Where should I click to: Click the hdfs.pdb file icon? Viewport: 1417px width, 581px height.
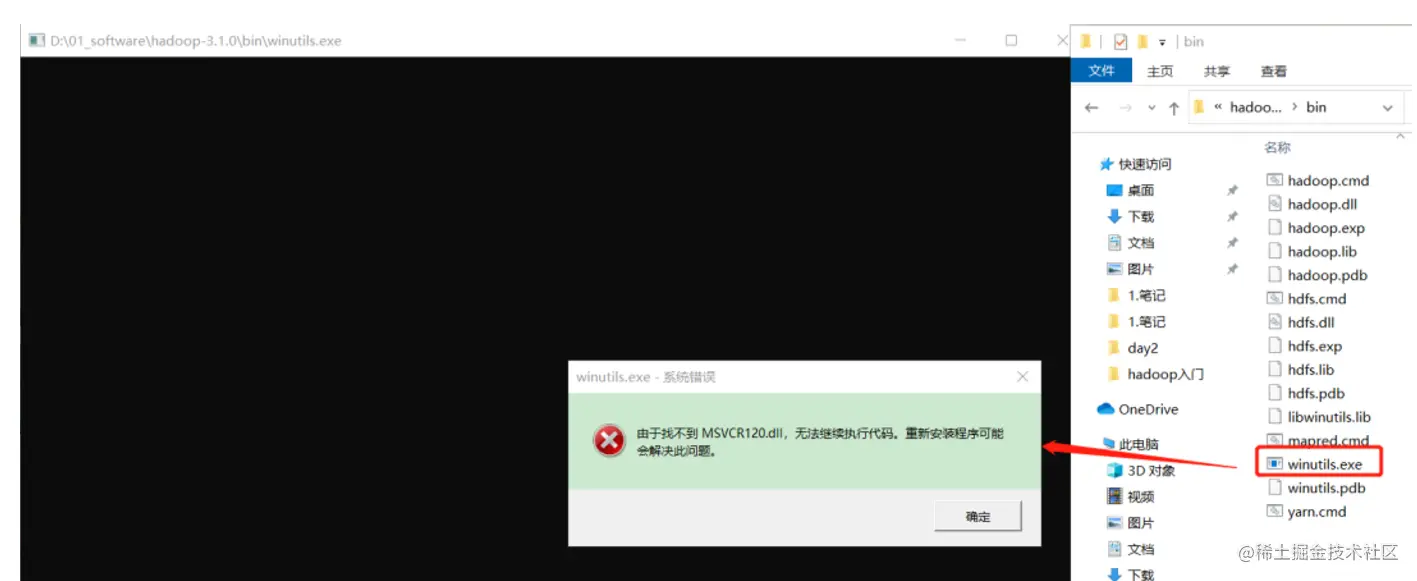click(1274, 393)
